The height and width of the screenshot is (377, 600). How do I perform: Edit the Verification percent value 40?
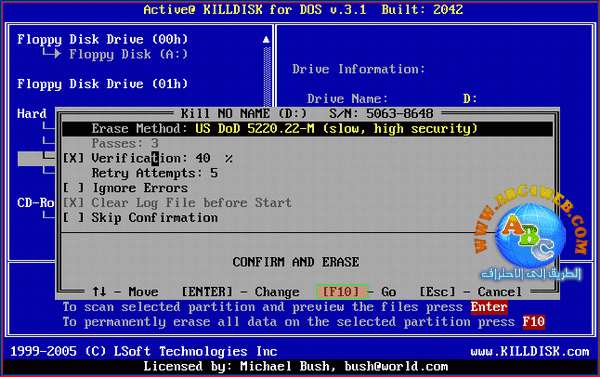pyautogui.click(x=203, y=158)
